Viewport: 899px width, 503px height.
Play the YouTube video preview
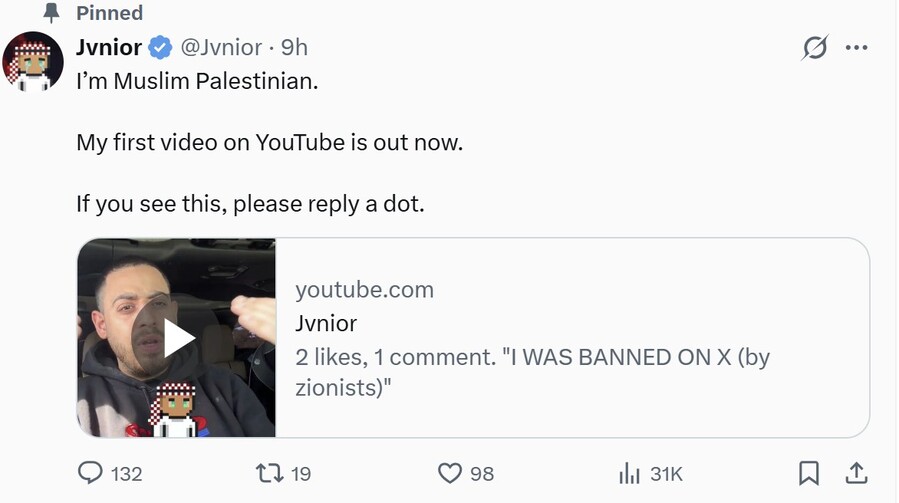coord(179,338)
